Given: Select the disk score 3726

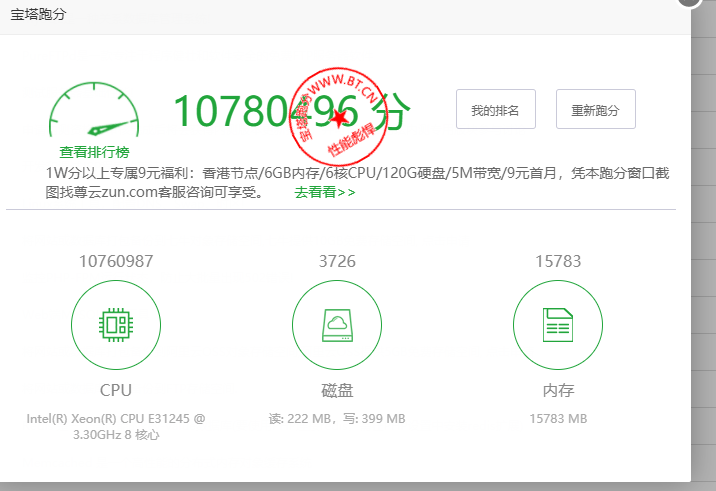Looking at the screenshot, I should [x=337, y=261].
